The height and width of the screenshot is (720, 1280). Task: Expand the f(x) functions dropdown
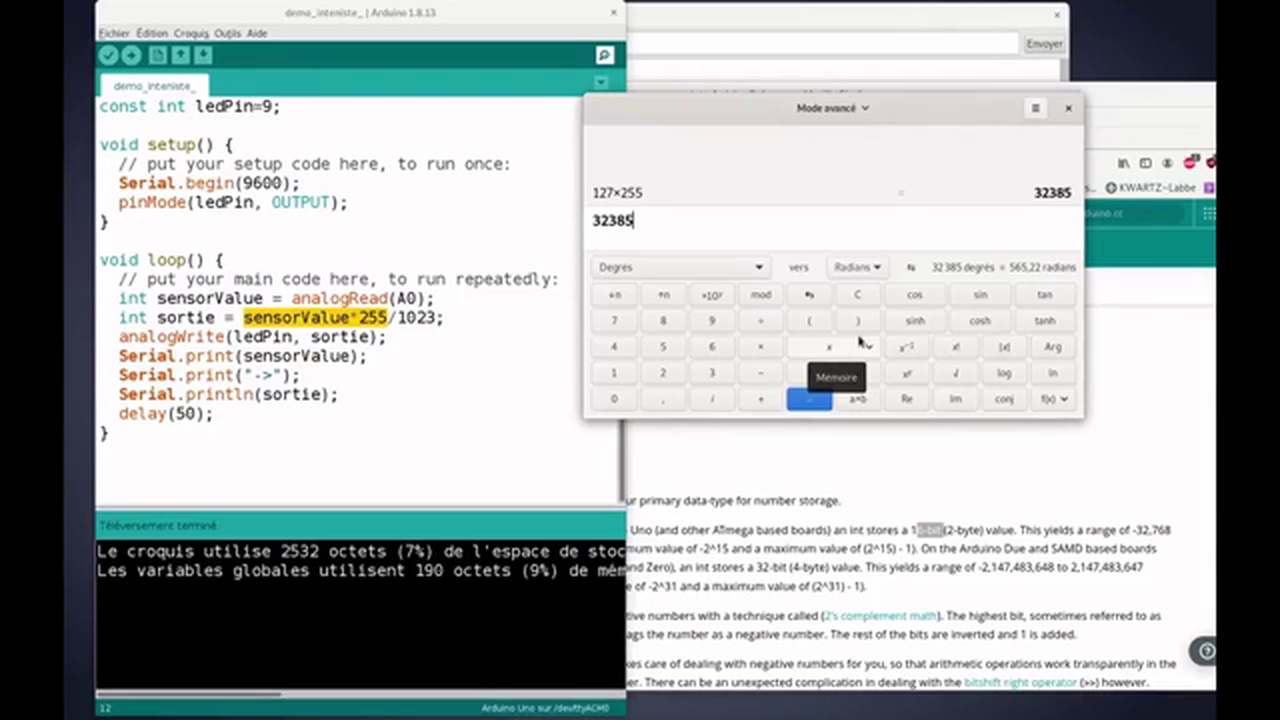(x=1052, y=398)
